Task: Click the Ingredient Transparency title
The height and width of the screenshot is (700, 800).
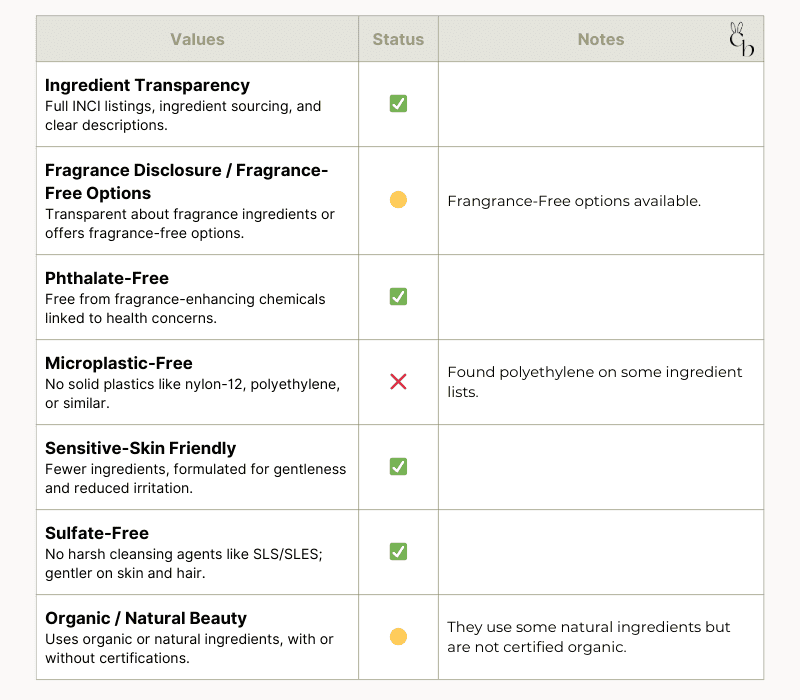Action: [x=147, y=85]
